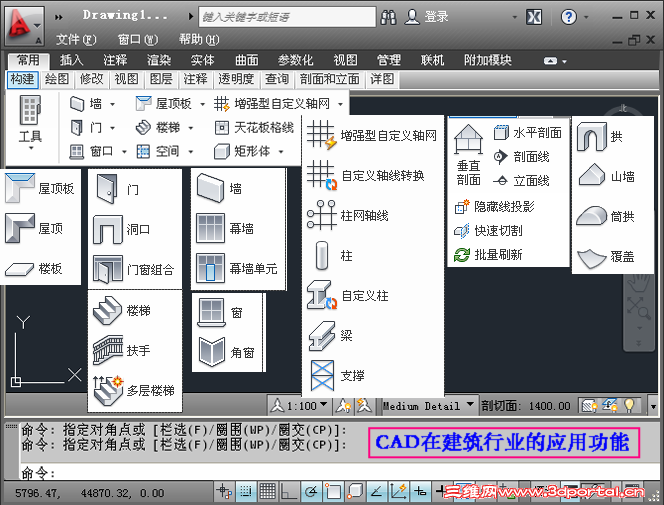Click the 命令 command line input
This screenshot has height=505, width=664.
pyautogui.click(x=340, y=472)
